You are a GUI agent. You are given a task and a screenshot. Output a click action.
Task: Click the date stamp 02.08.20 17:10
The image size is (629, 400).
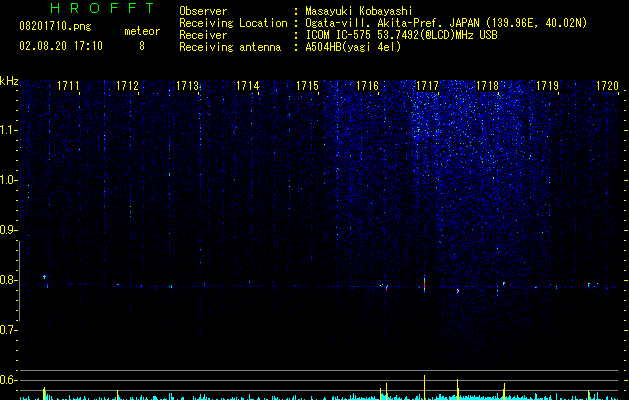61,46
